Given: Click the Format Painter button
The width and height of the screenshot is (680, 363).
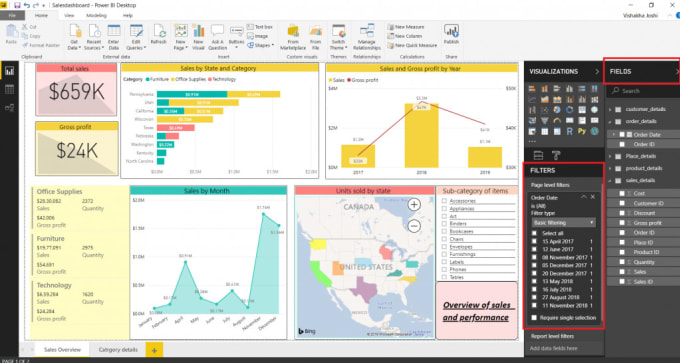Looking at the screenshot, I should coord(41,45).
